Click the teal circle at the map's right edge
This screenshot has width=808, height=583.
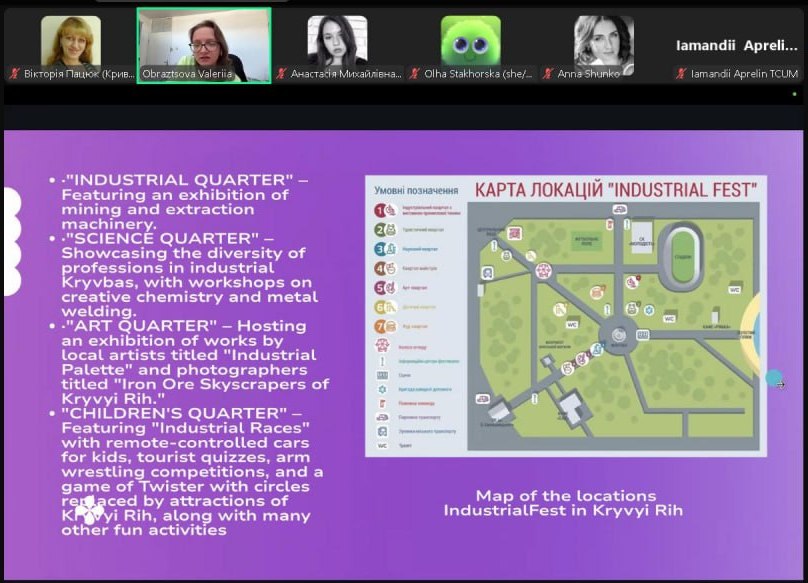(774, 379)
